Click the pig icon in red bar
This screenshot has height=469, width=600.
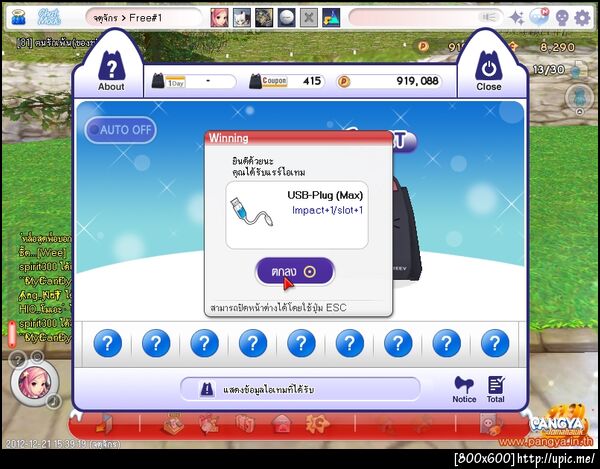[491, 425]
